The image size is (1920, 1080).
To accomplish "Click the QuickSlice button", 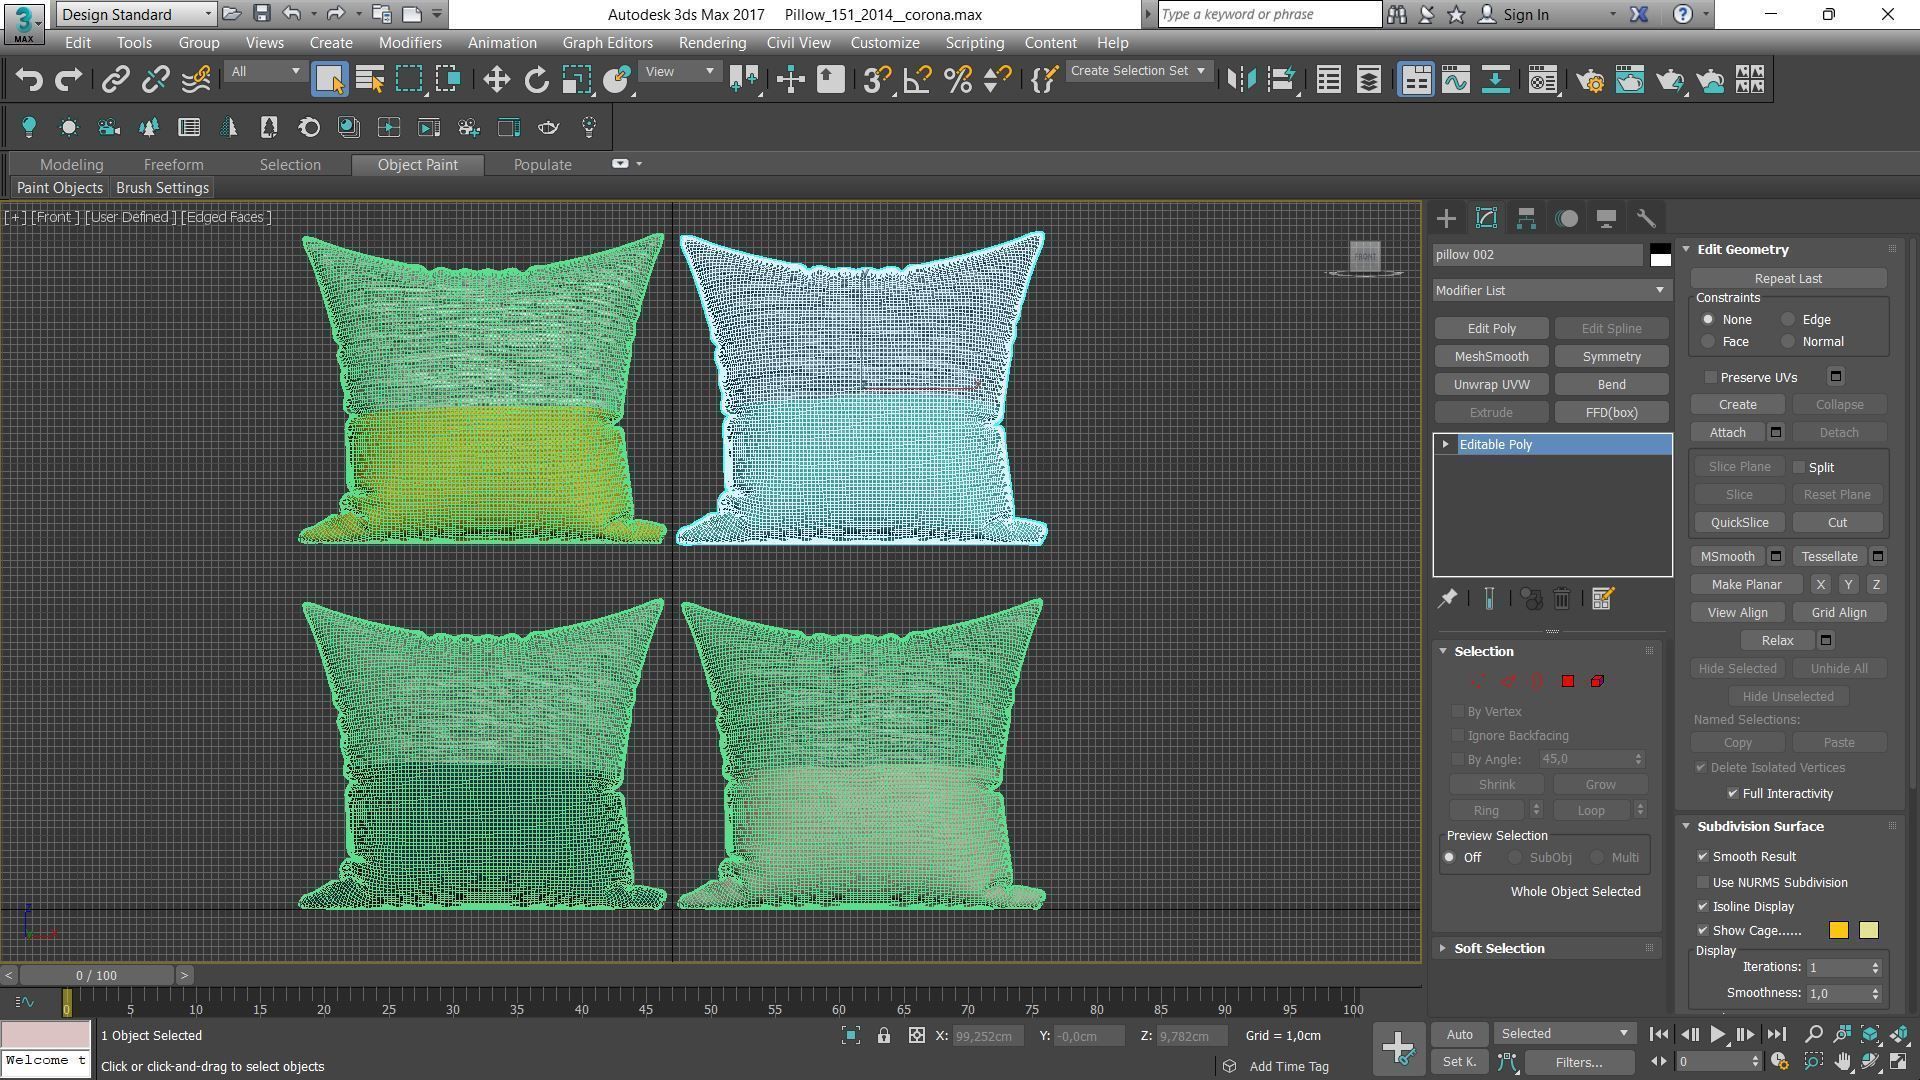I will click(1739, 523).
